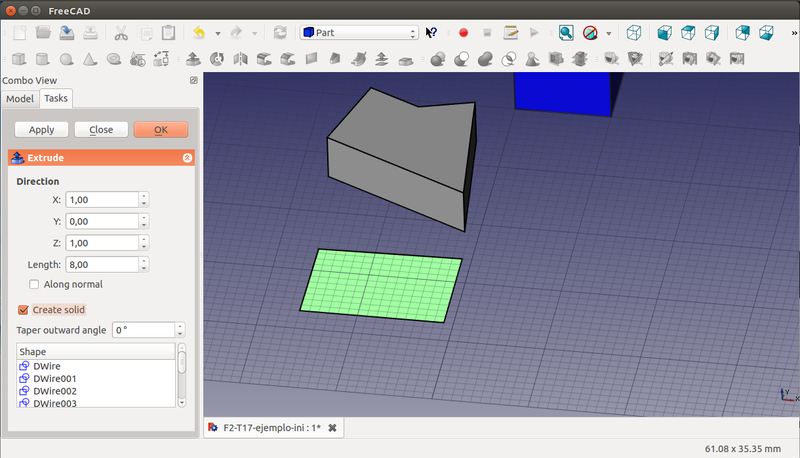
Task: Select the F2-T17-ejemplo-ini document tab
Action: [272, 428]
